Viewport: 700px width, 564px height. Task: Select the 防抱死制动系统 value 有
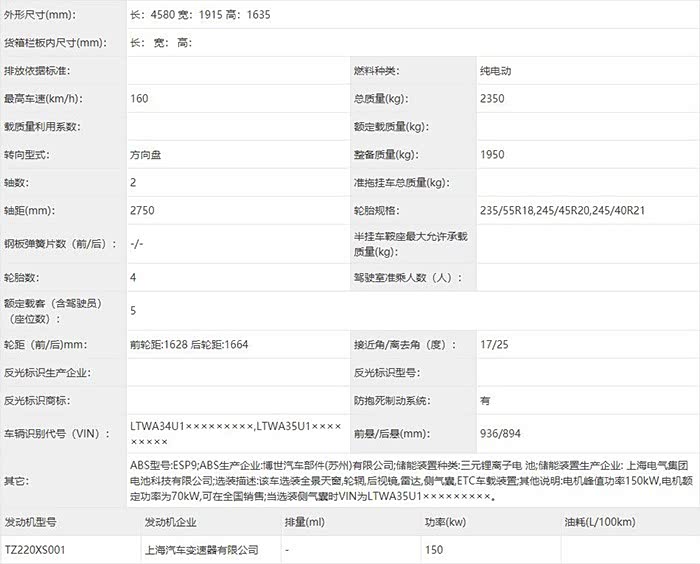point(485,400)
